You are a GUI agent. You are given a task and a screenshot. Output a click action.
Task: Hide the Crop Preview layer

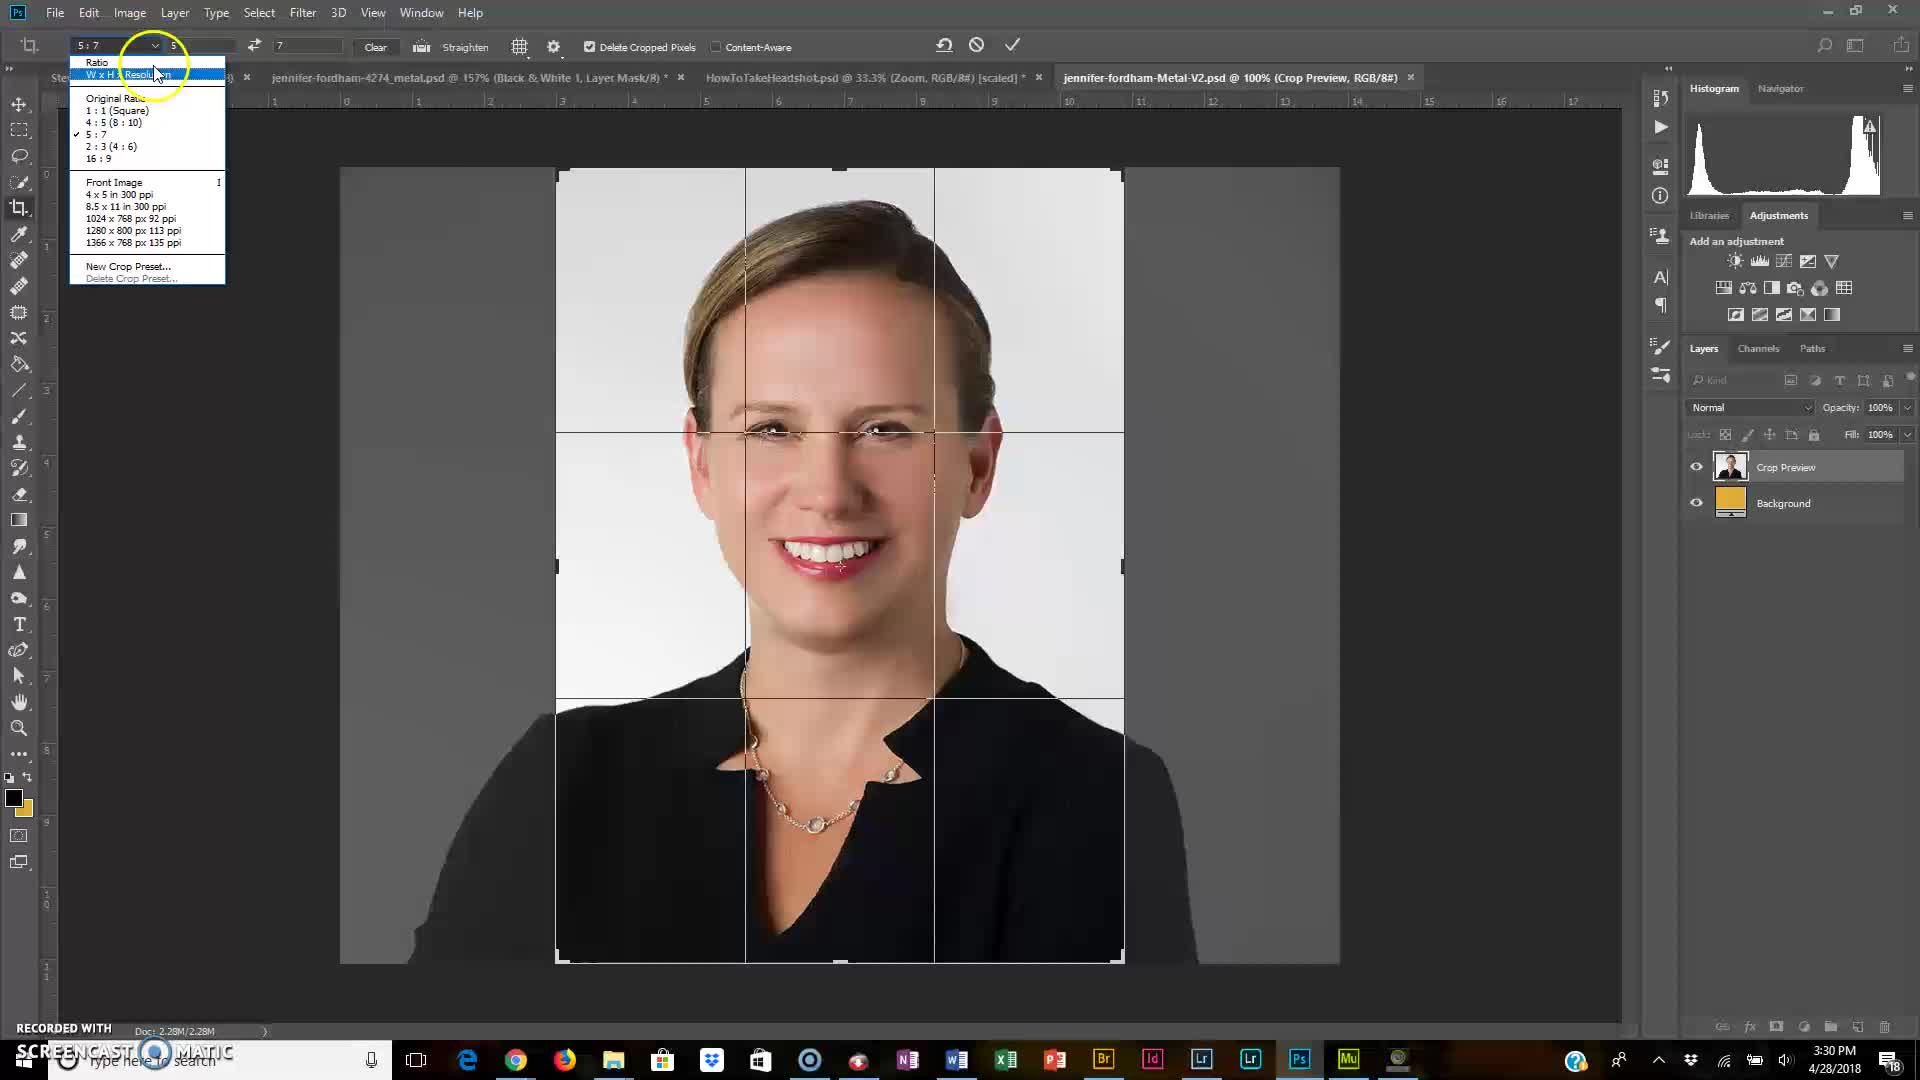click(x=1696, y=467)
